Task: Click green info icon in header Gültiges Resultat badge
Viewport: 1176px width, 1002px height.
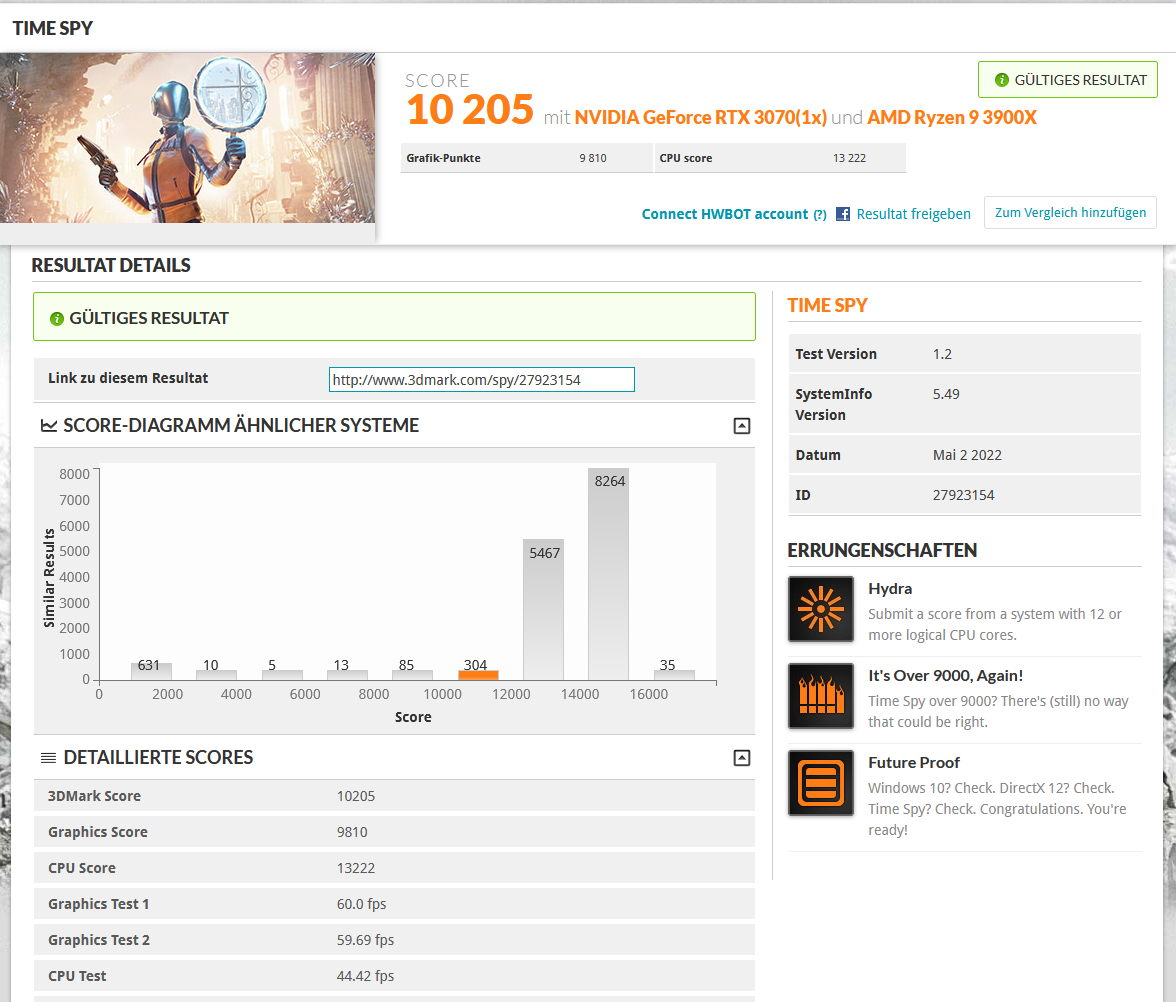Action: pos(1001,80)
